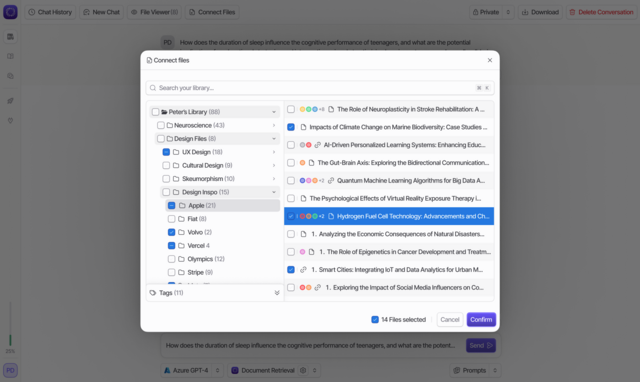Image resolution: width=640 pixels, height=382 pixels.
Task: Click document icon on Natural Disasters row
Action: click(x=303, y=234)
